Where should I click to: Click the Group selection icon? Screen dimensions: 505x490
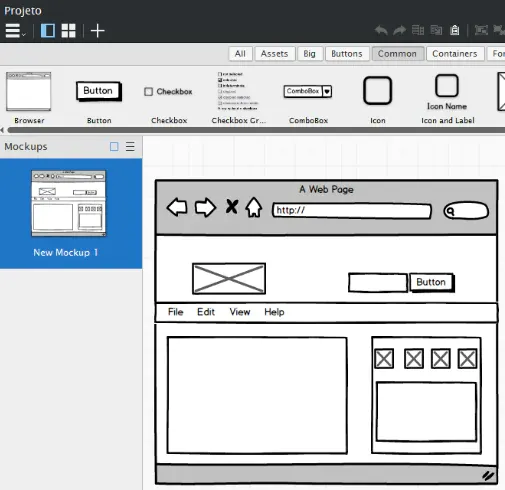(x=481, y=30)
